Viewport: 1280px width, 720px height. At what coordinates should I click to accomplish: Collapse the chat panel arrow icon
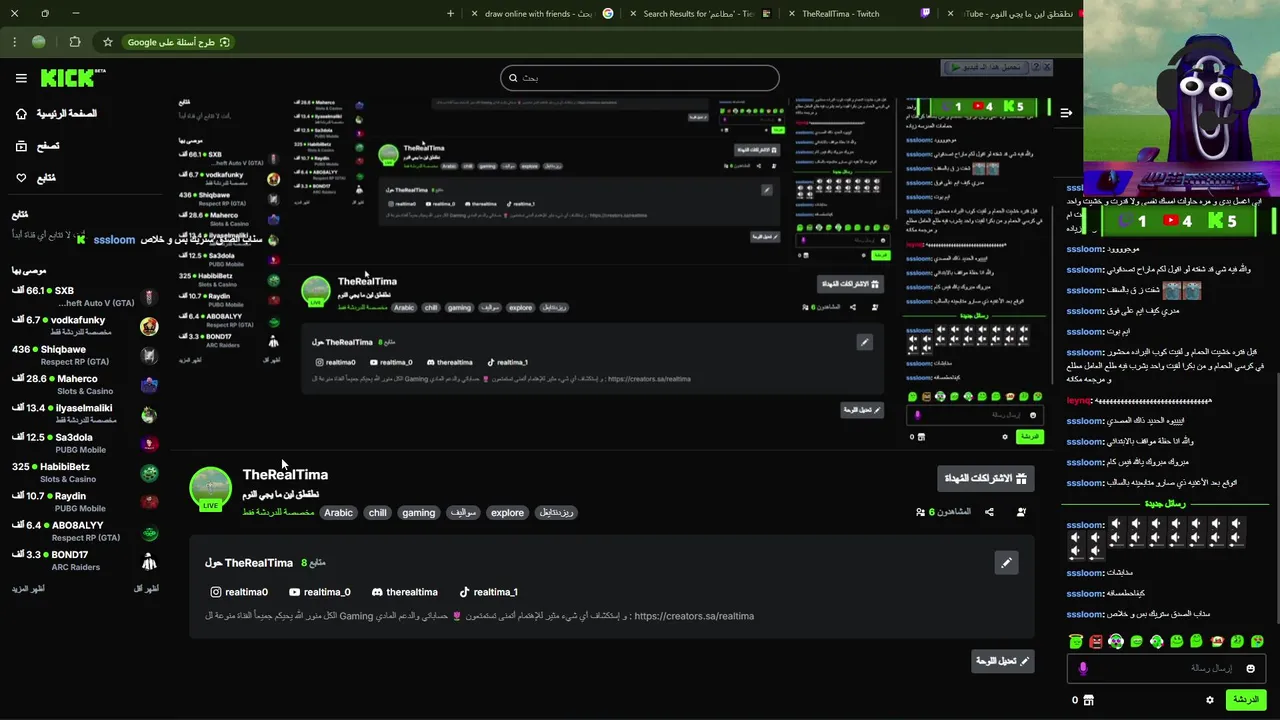tap(1066, 113)
